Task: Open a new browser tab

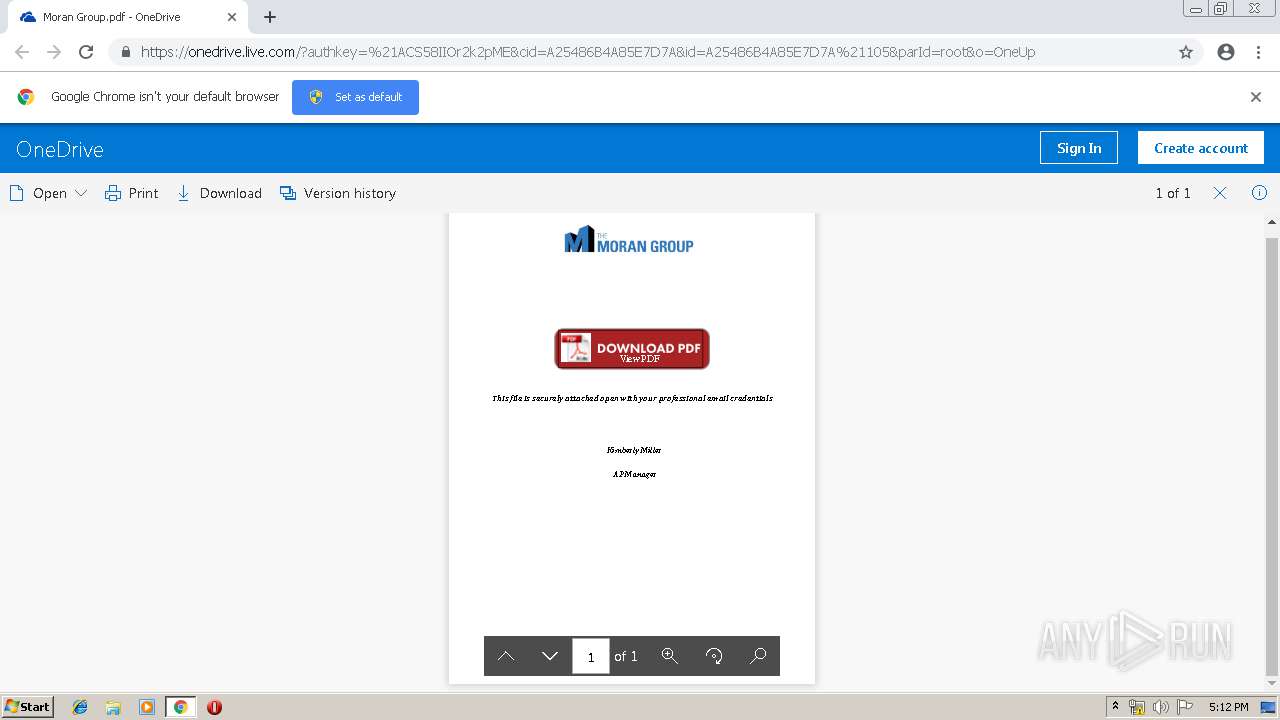Action: point(270,17)
